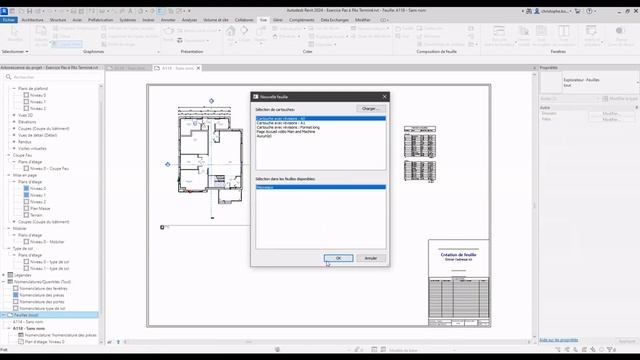Open the 'Aide sur les propriétés' link

pyautogui.click(x=559, y=340)
